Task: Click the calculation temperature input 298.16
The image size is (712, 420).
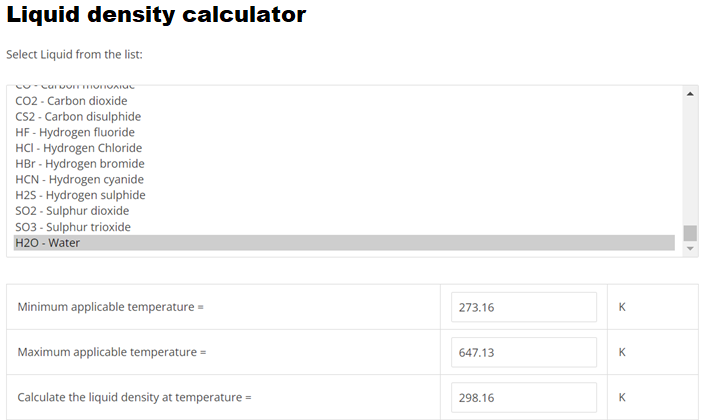Action: tap(524, 398)
